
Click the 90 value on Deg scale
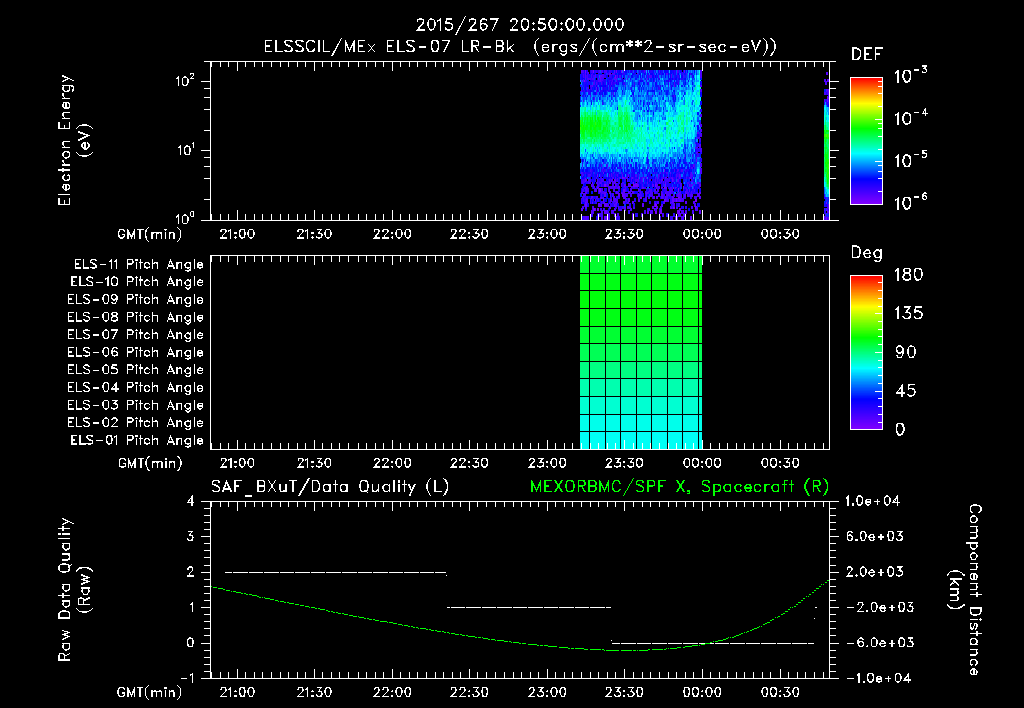click(906, 353)
